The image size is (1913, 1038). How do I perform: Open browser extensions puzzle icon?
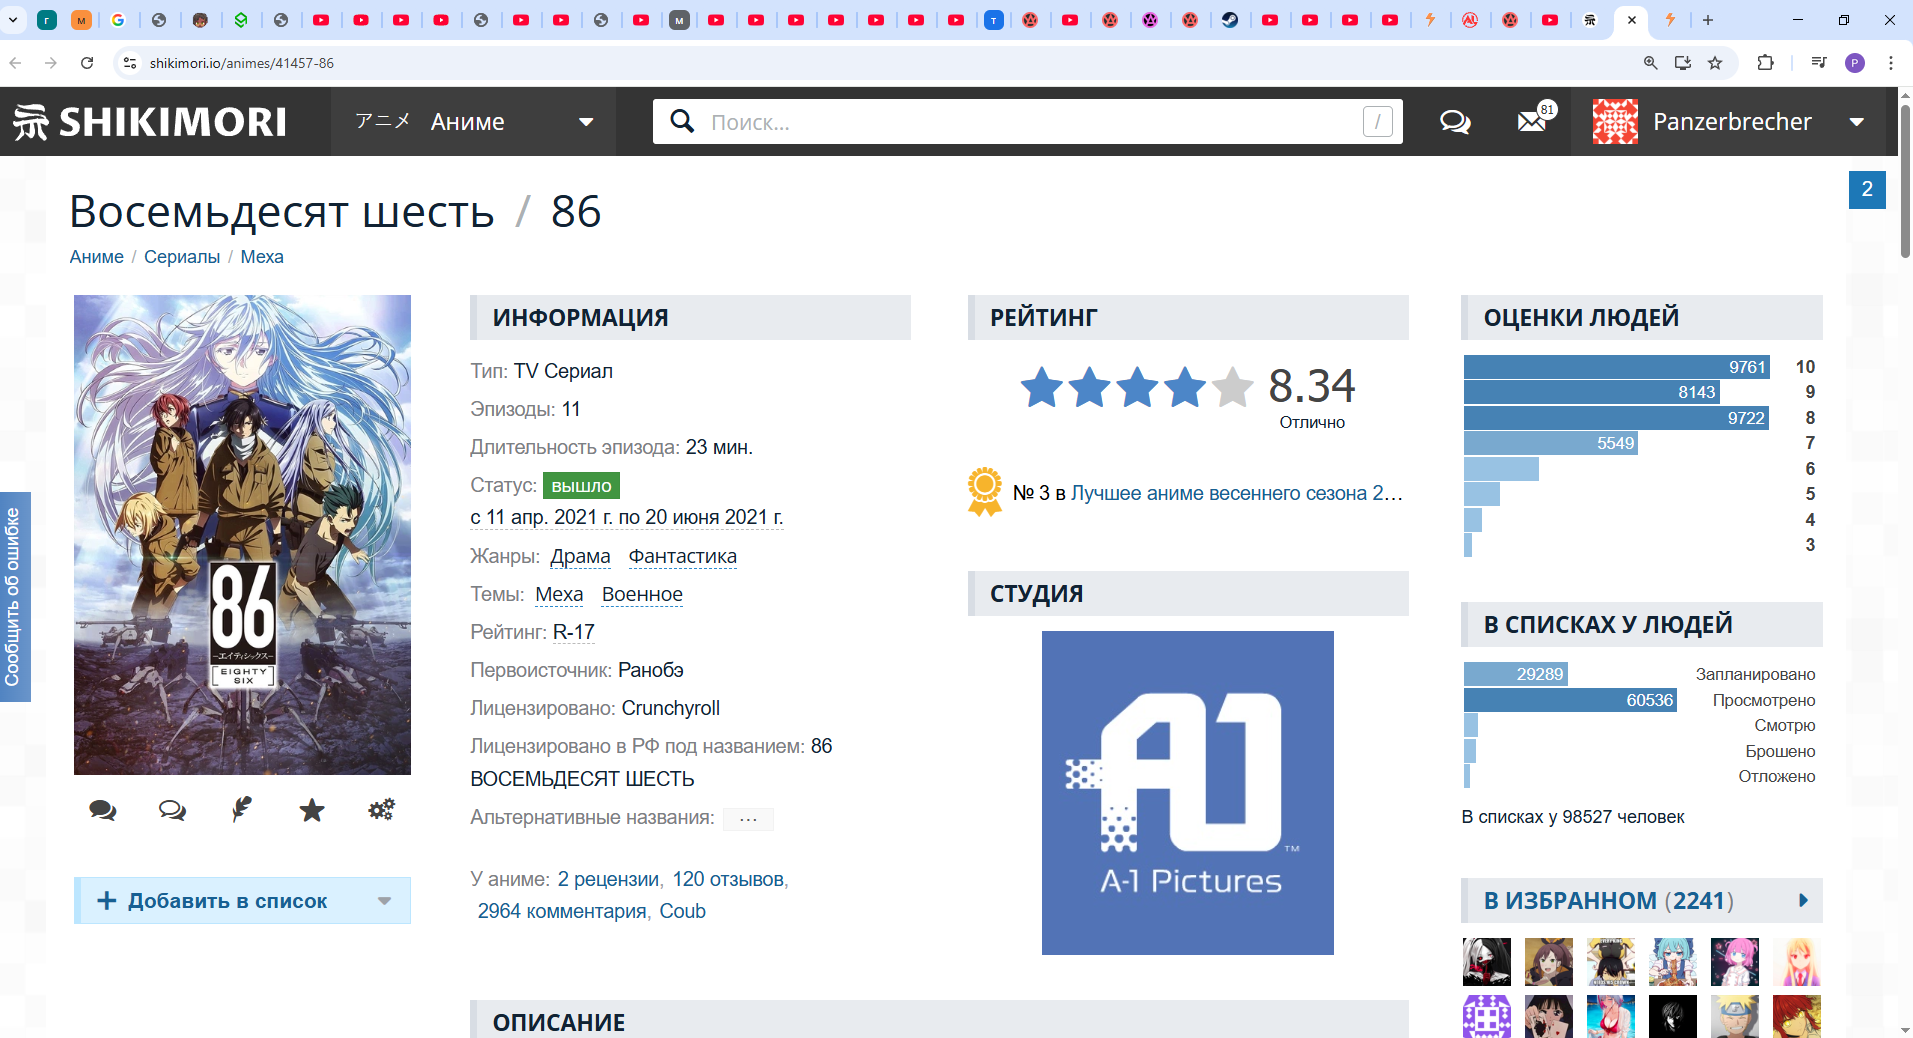point(1765,63)
